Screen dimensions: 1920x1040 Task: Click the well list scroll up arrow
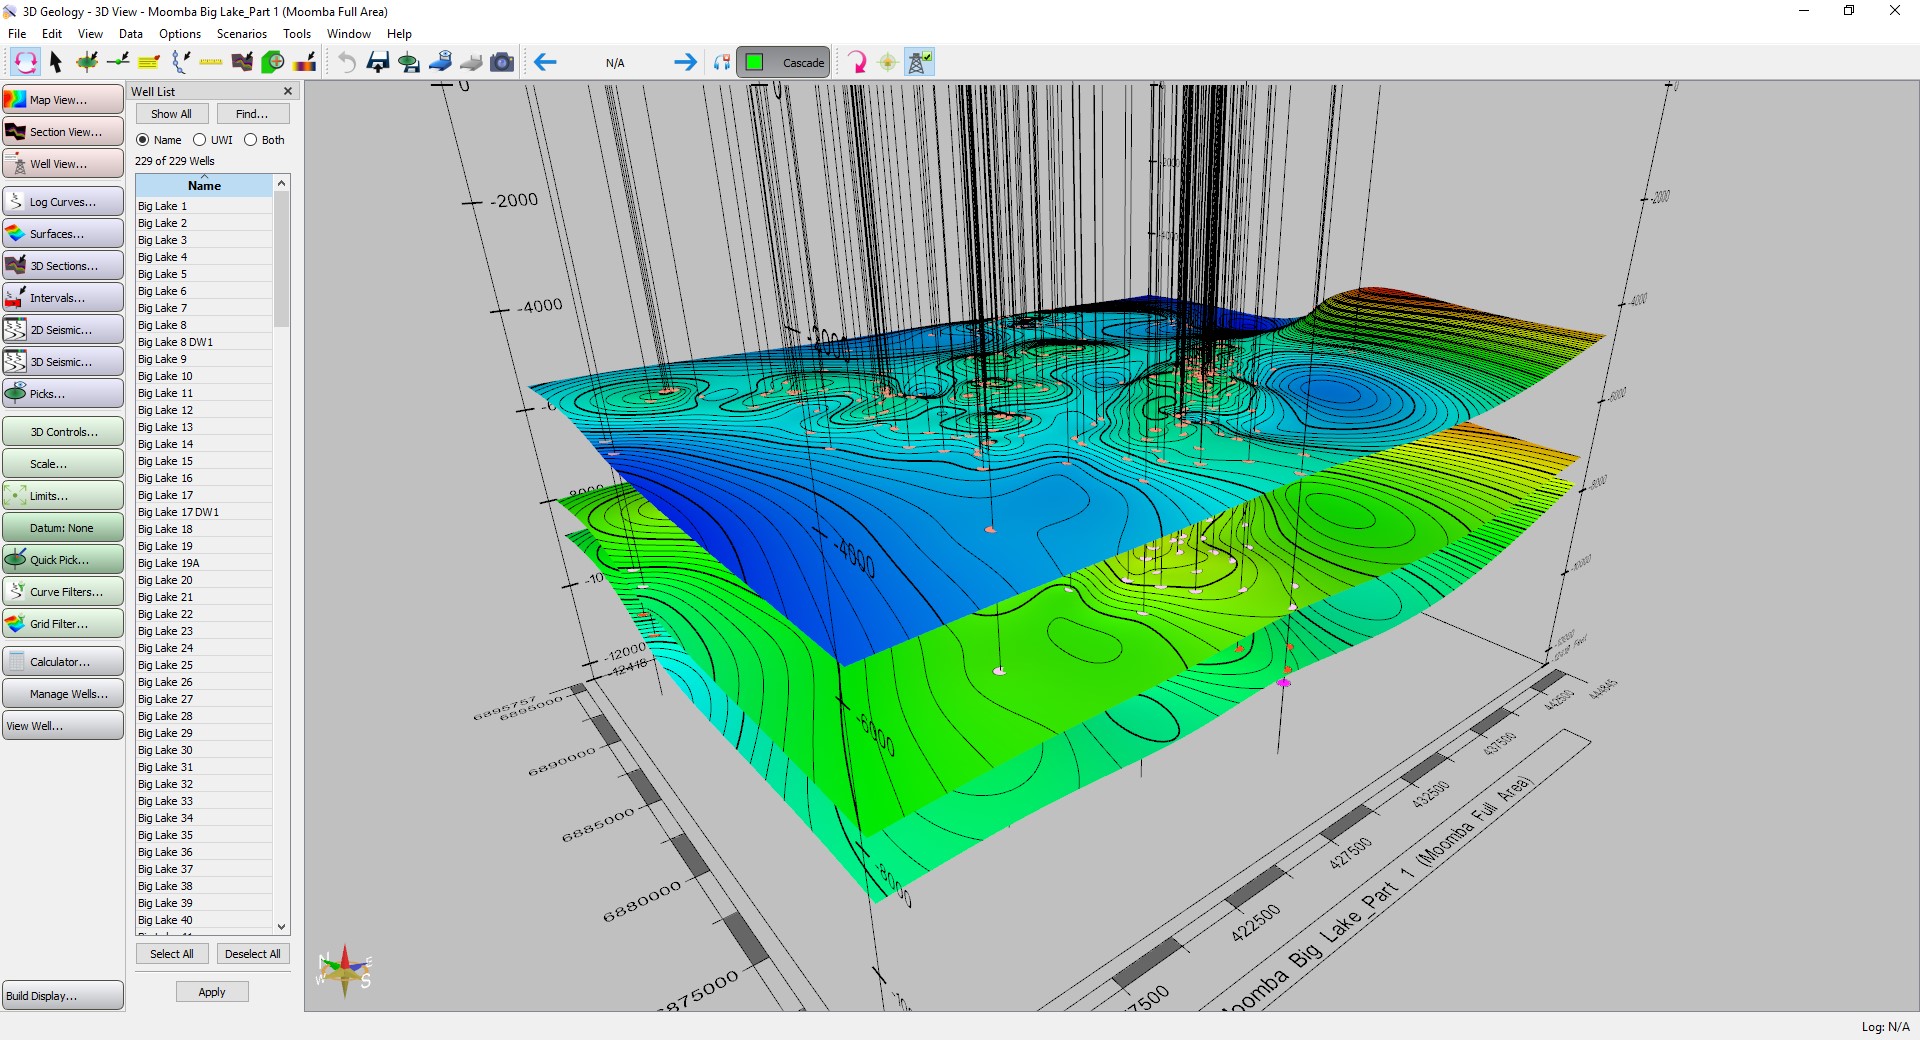pos(282,184)
